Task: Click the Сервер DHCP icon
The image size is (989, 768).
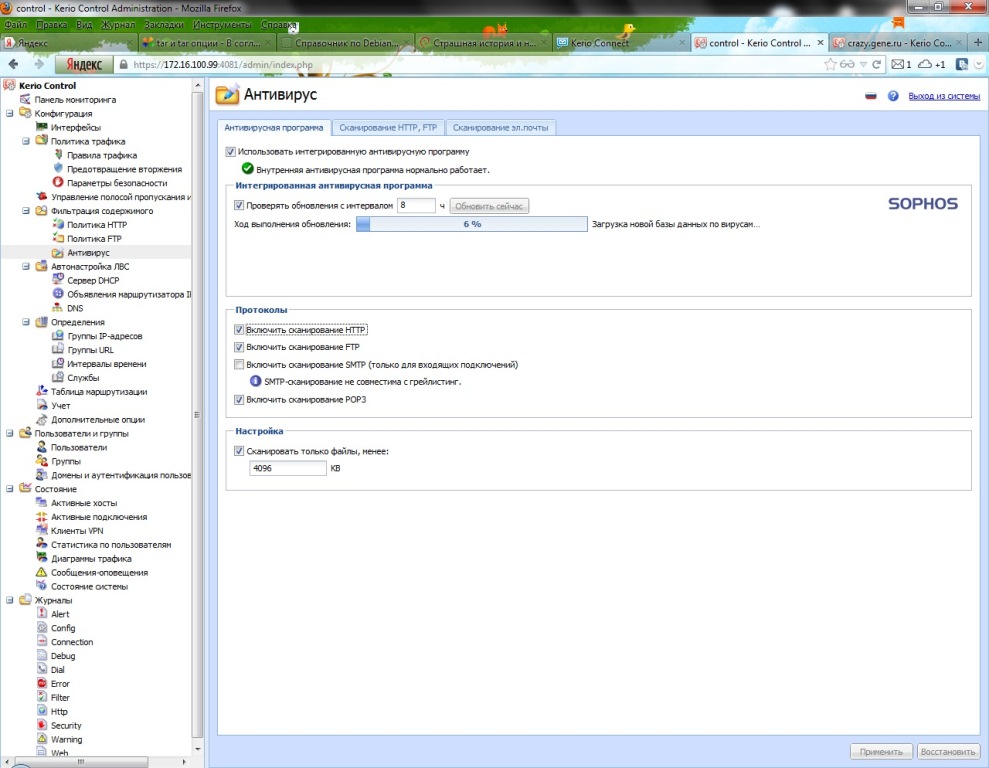Action: point(58,281)
